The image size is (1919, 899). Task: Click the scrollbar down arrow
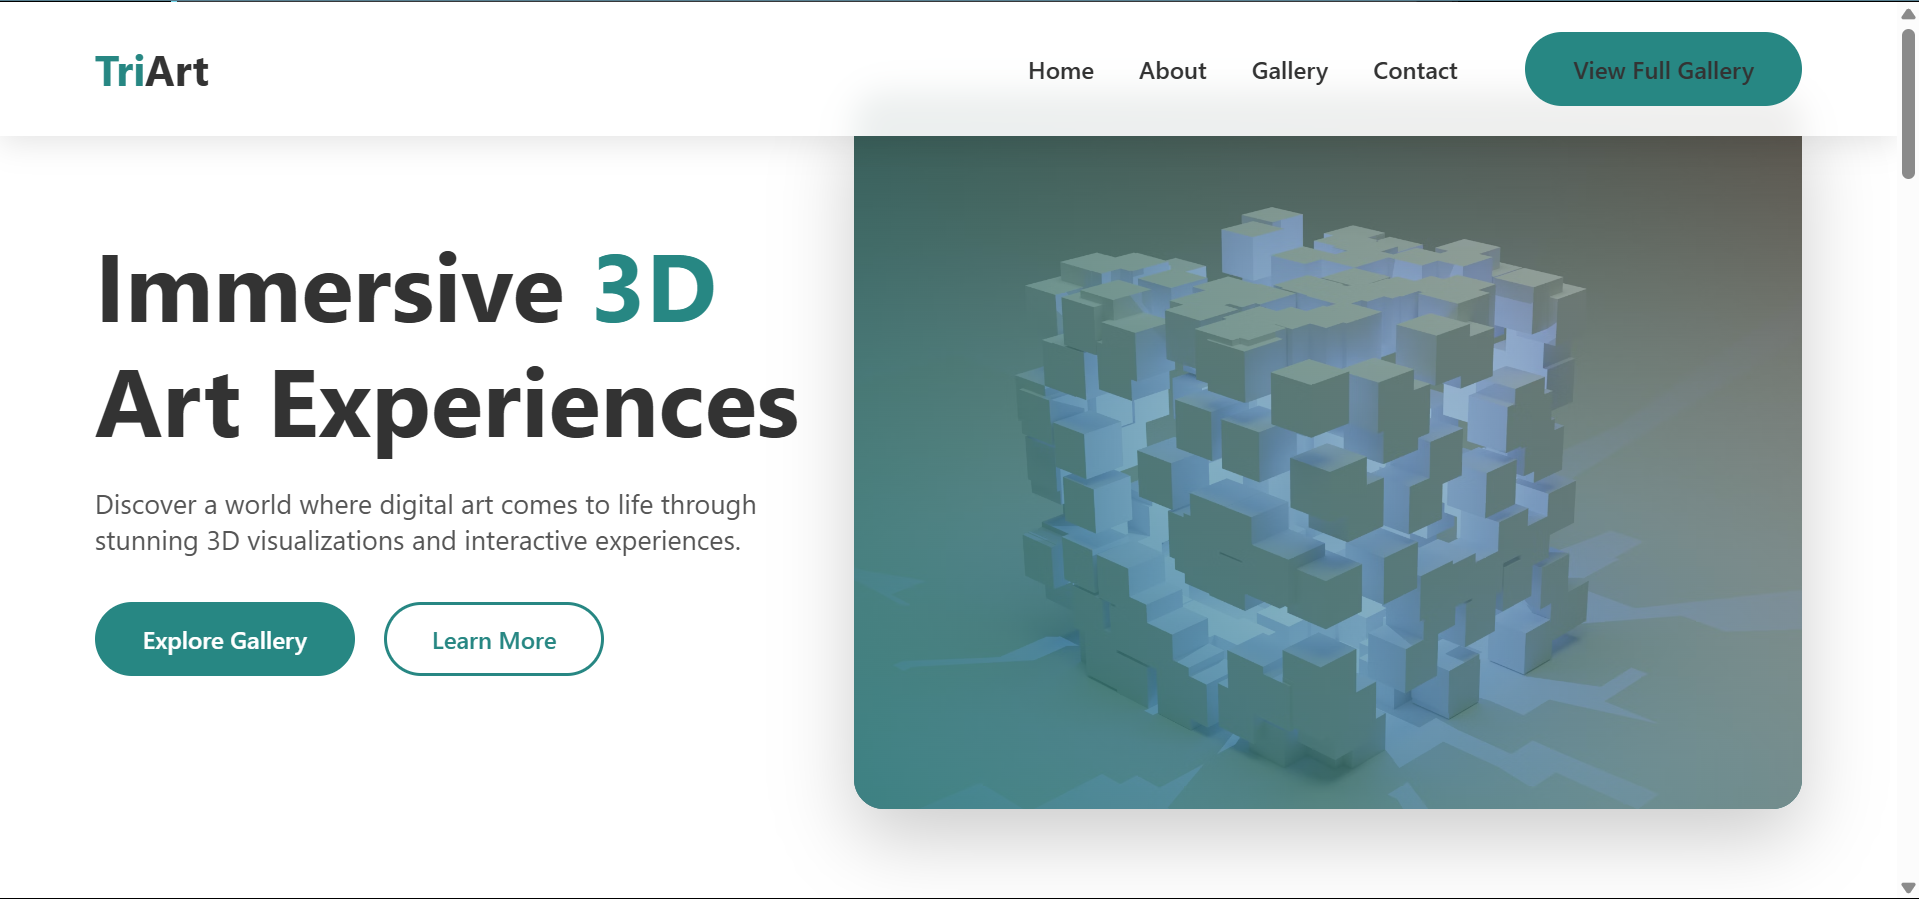(x=1908, y=888)
